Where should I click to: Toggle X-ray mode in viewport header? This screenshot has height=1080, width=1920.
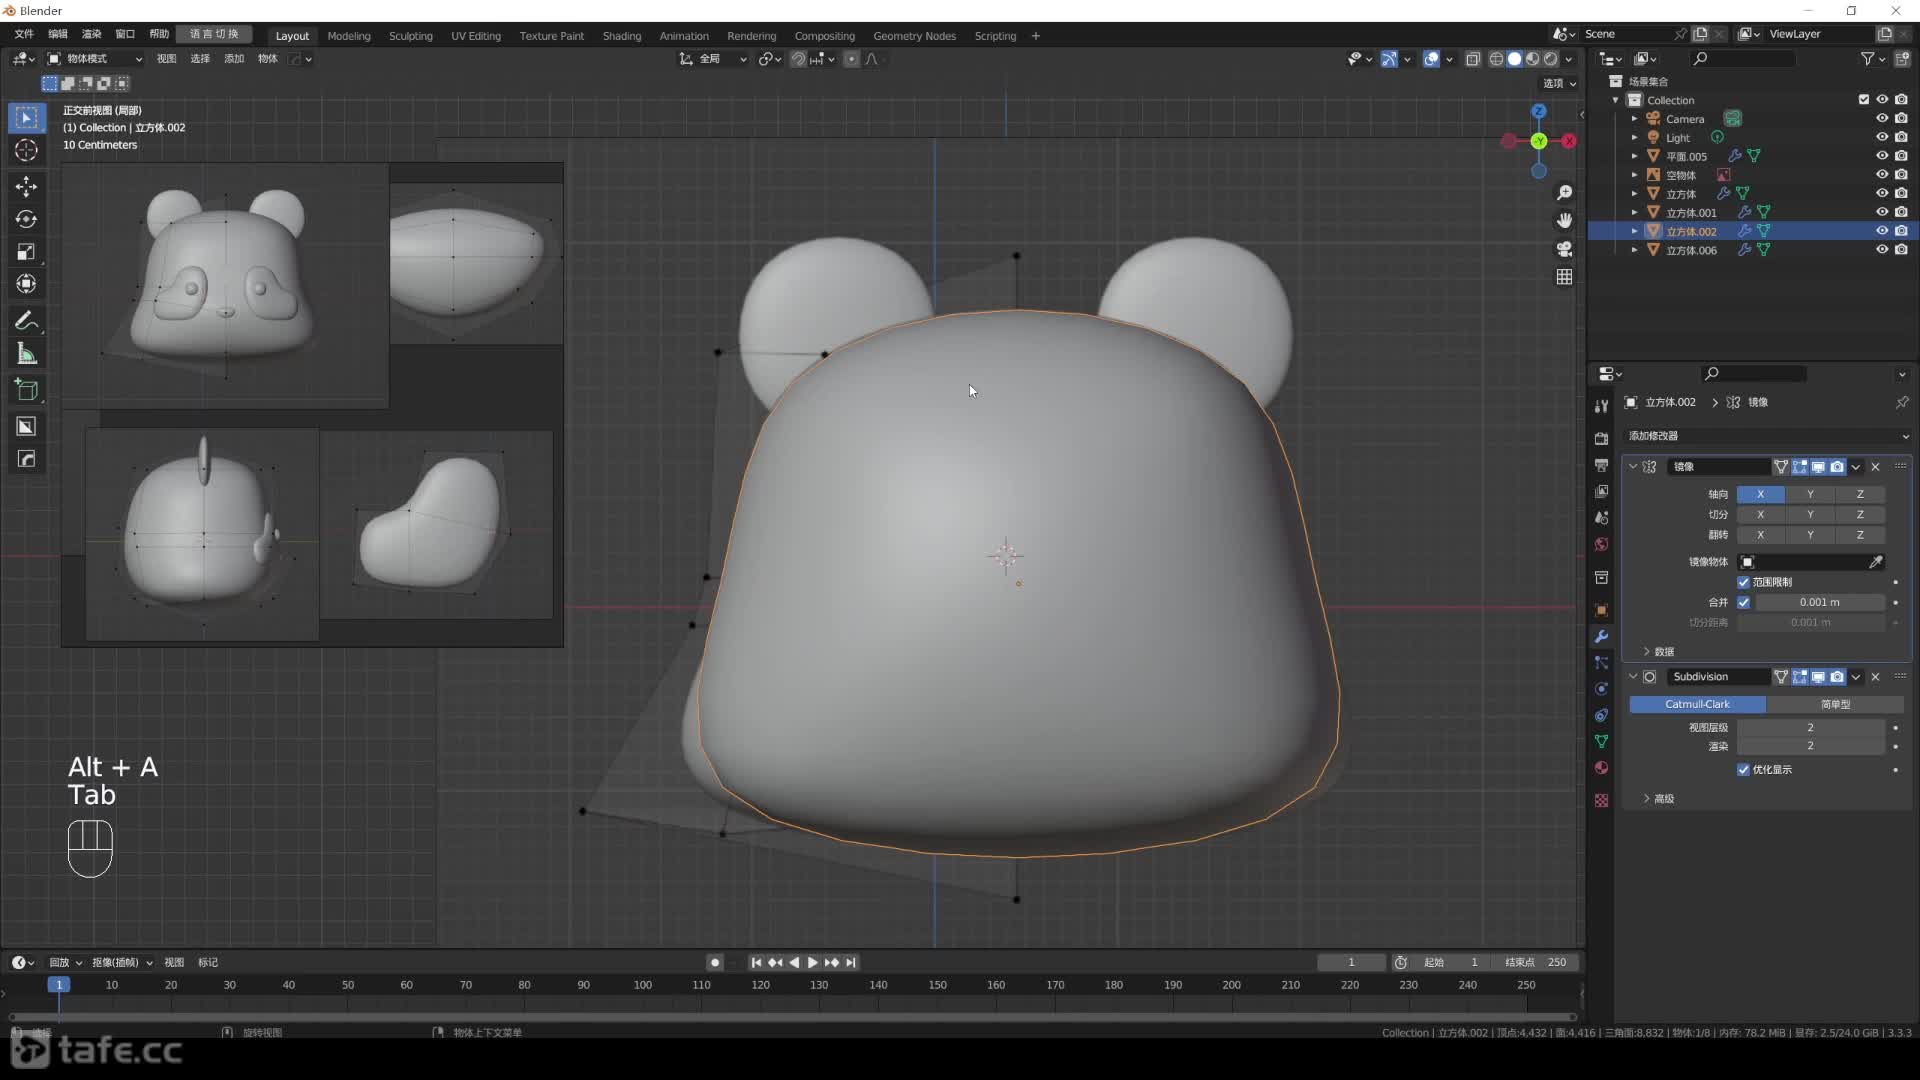1472,59
